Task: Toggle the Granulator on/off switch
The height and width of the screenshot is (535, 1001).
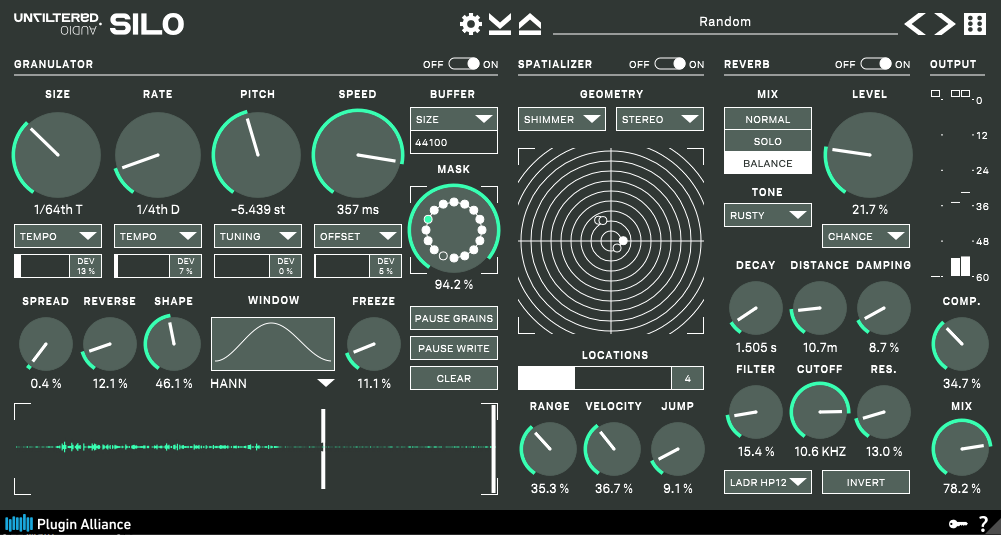Action: 464,64
